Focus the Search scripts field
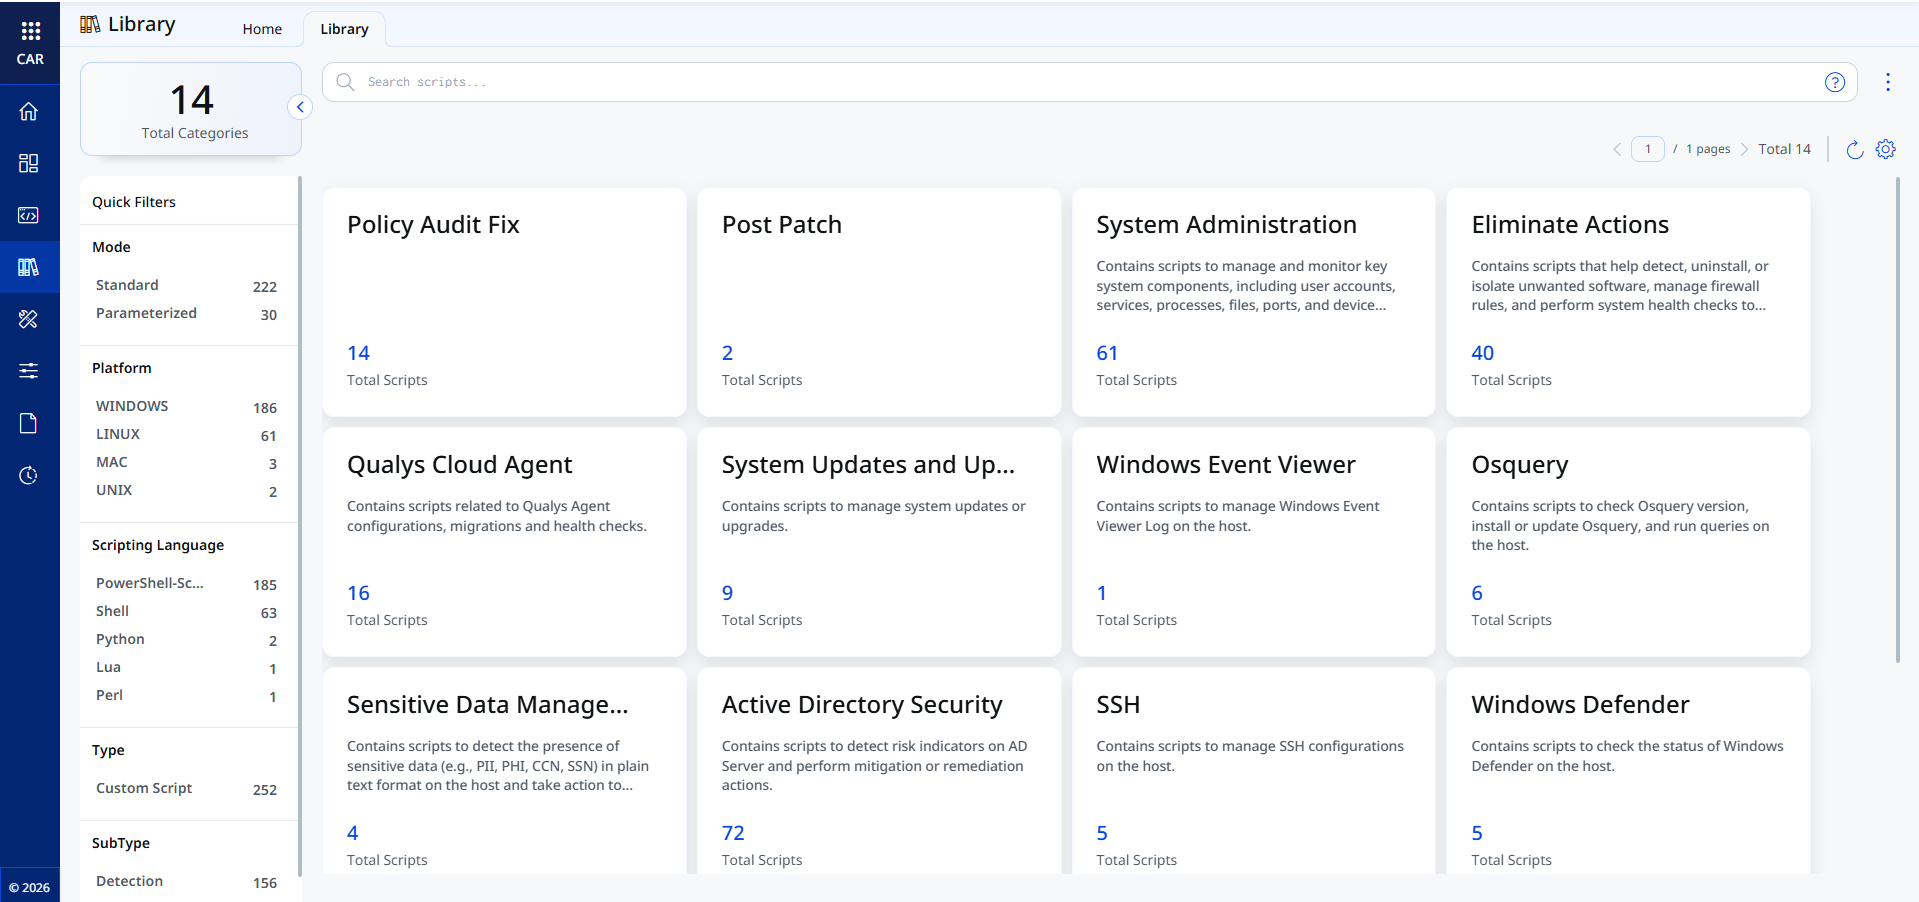The image size is (1919, 902). click(1090, 82)
